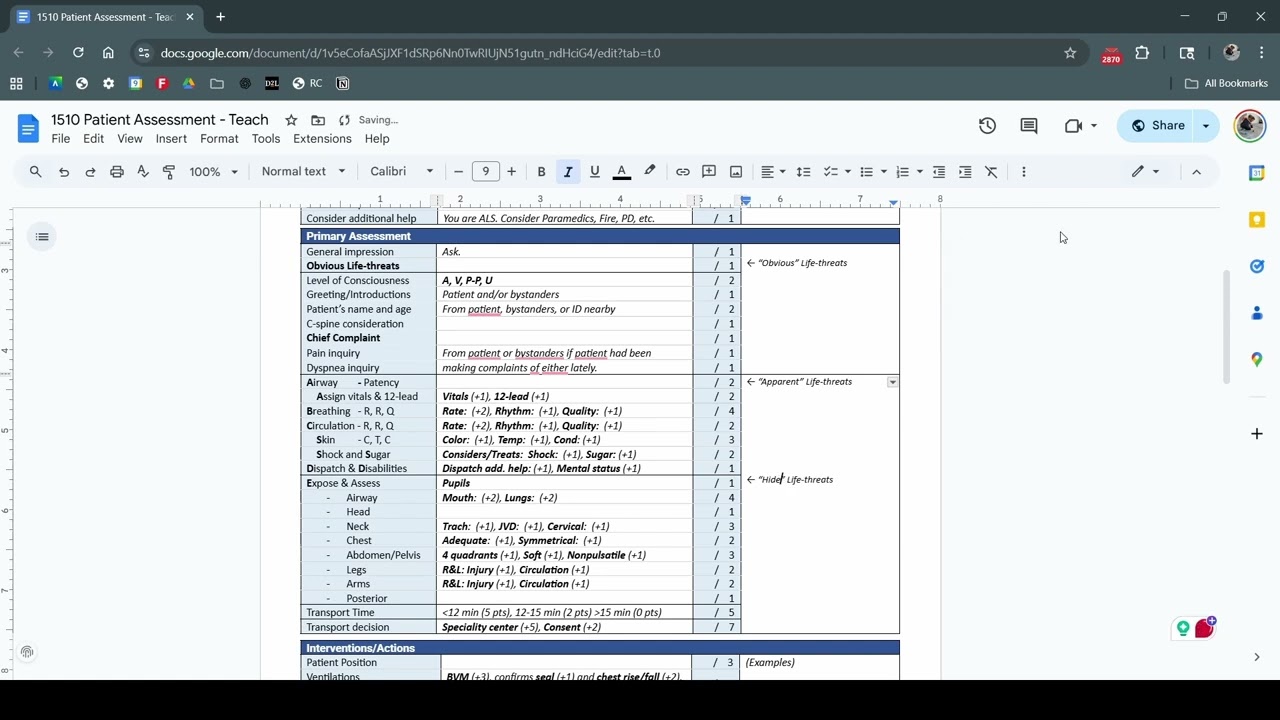
Task: Open Google Tasks side panel
Action: [1257, 266]
